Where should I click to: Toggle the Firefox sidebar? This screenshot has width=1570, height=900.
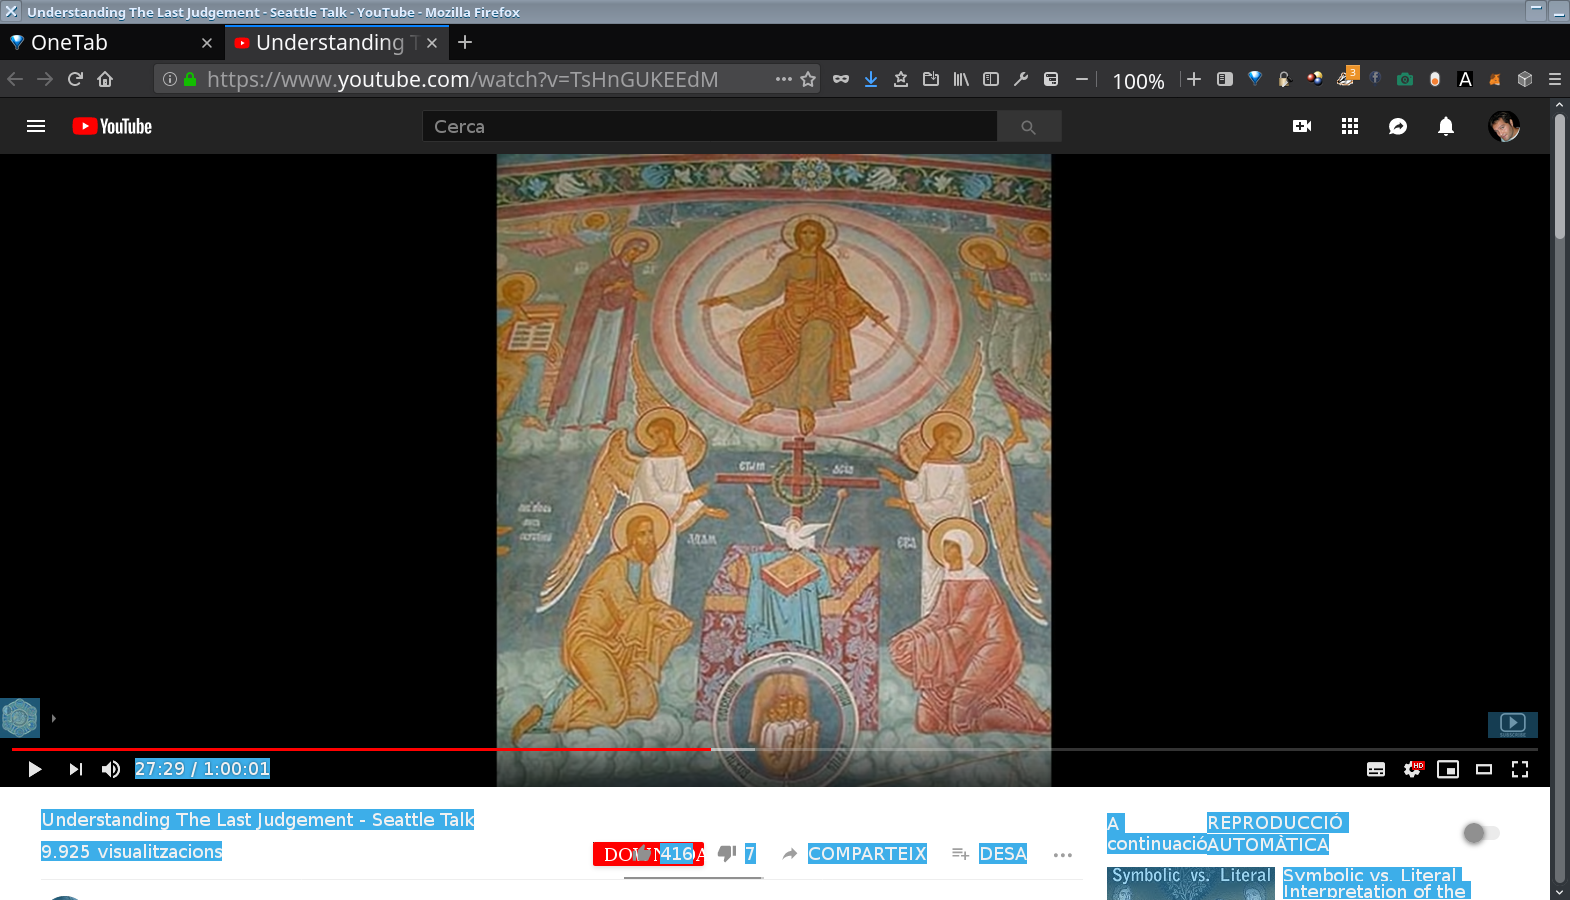(991, 79)
